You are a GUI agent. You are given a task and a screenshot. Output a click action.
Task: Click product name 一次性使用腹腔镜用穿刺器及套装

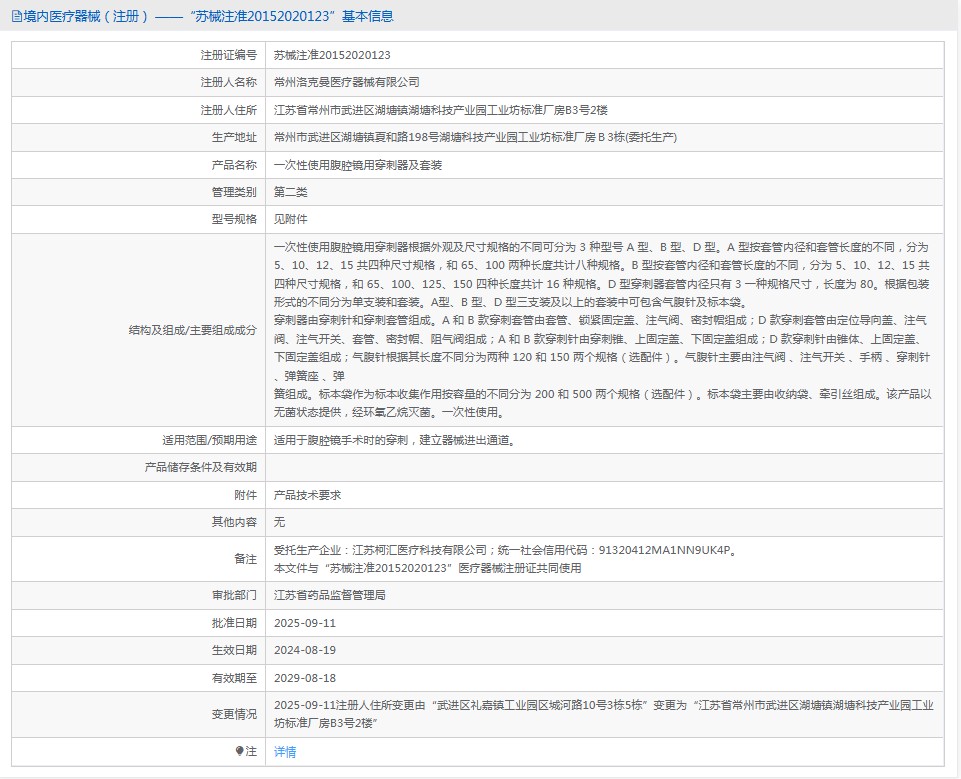(x=357, y=165)
